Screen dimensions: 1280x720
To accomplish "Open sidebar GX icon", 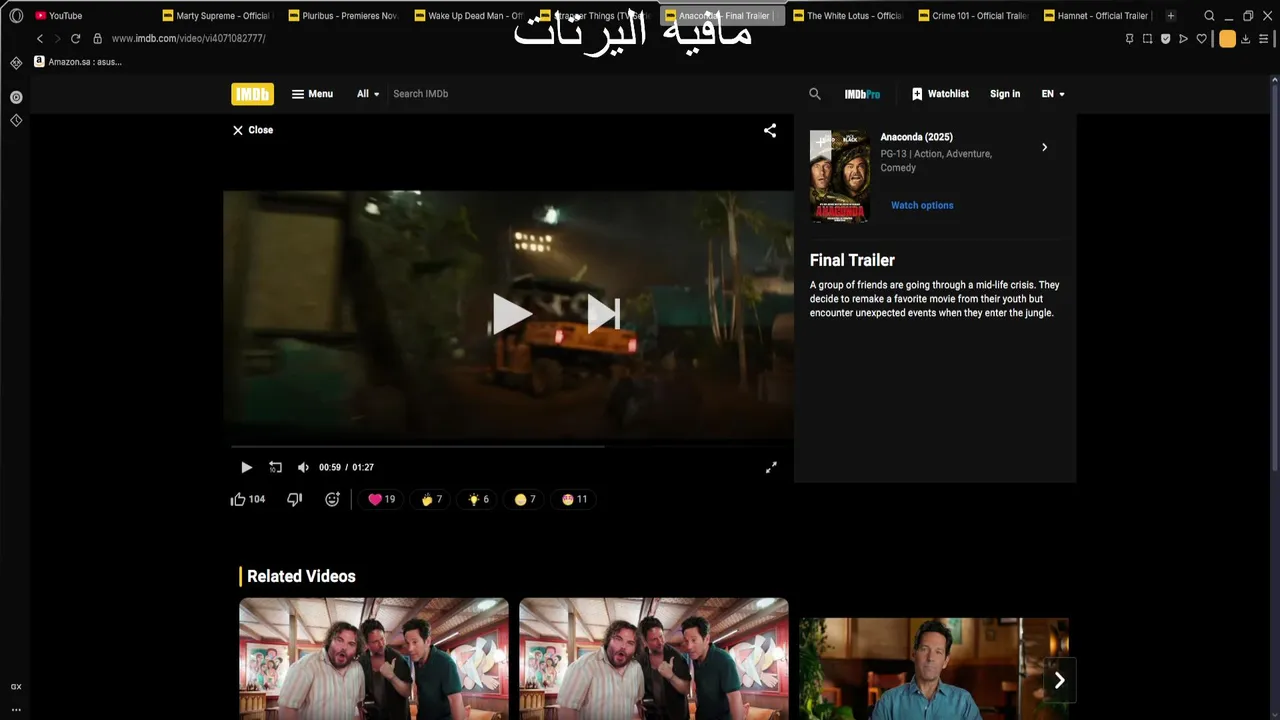I will tap(16, 687).
